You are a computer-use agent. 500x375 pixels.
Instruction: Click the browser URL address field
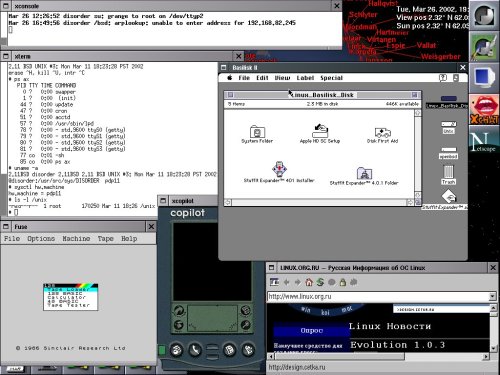point(378,296)
